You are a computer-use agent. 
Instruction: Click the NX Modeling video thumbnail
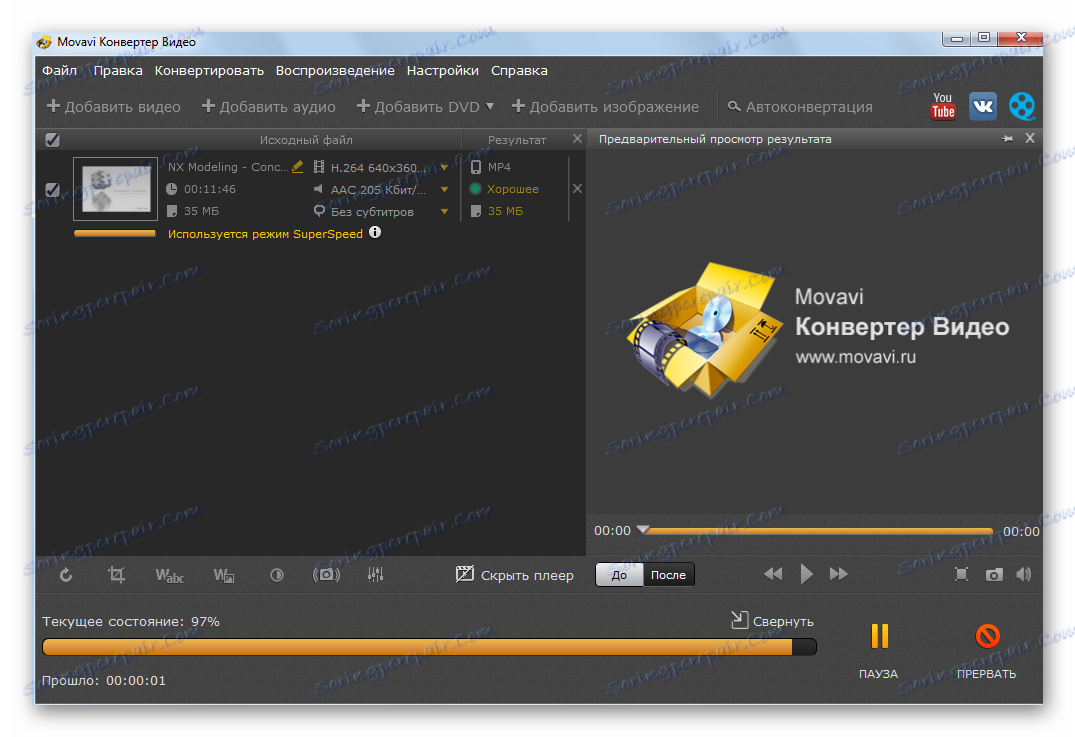[114, 188]
